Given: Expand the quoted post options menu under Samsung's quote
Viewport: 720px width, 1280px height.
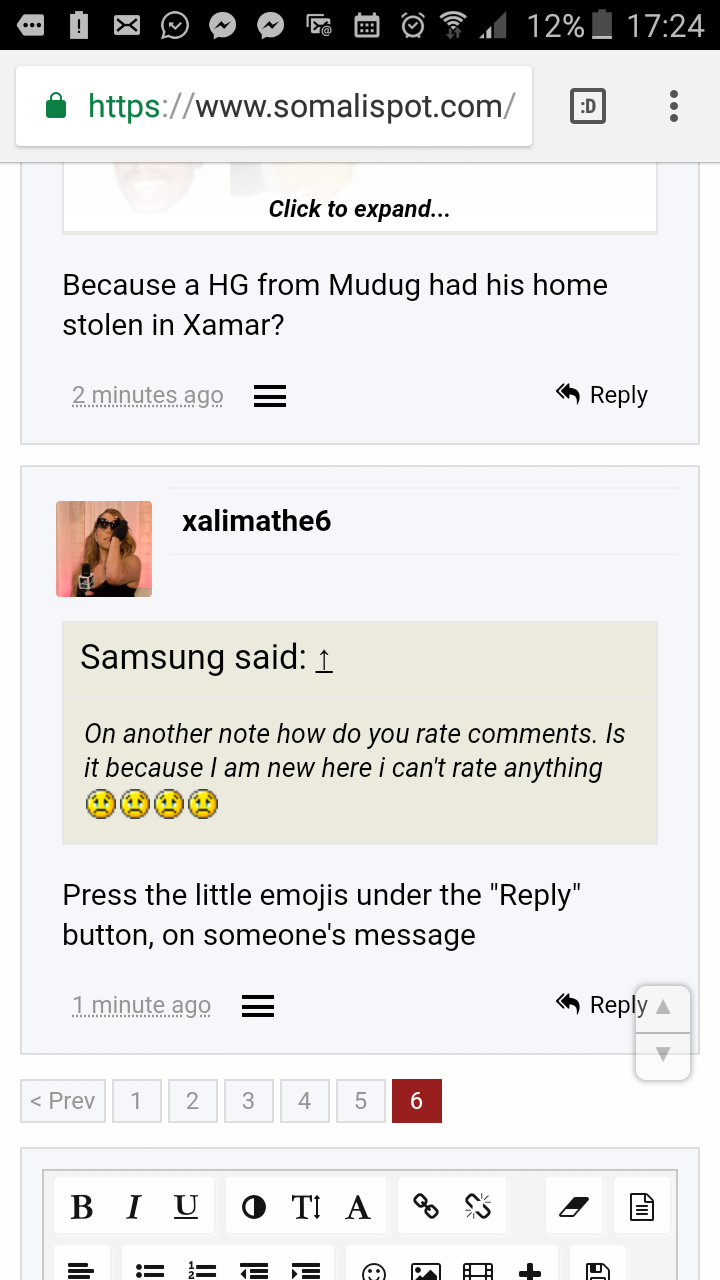Looking at the screenshot, I should [257, 1005].
